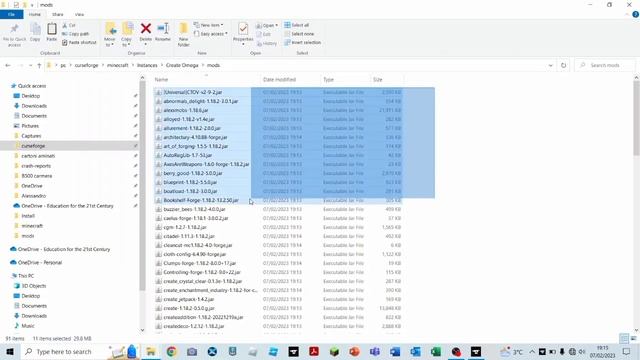Open the notification center icon

[627, 352]
